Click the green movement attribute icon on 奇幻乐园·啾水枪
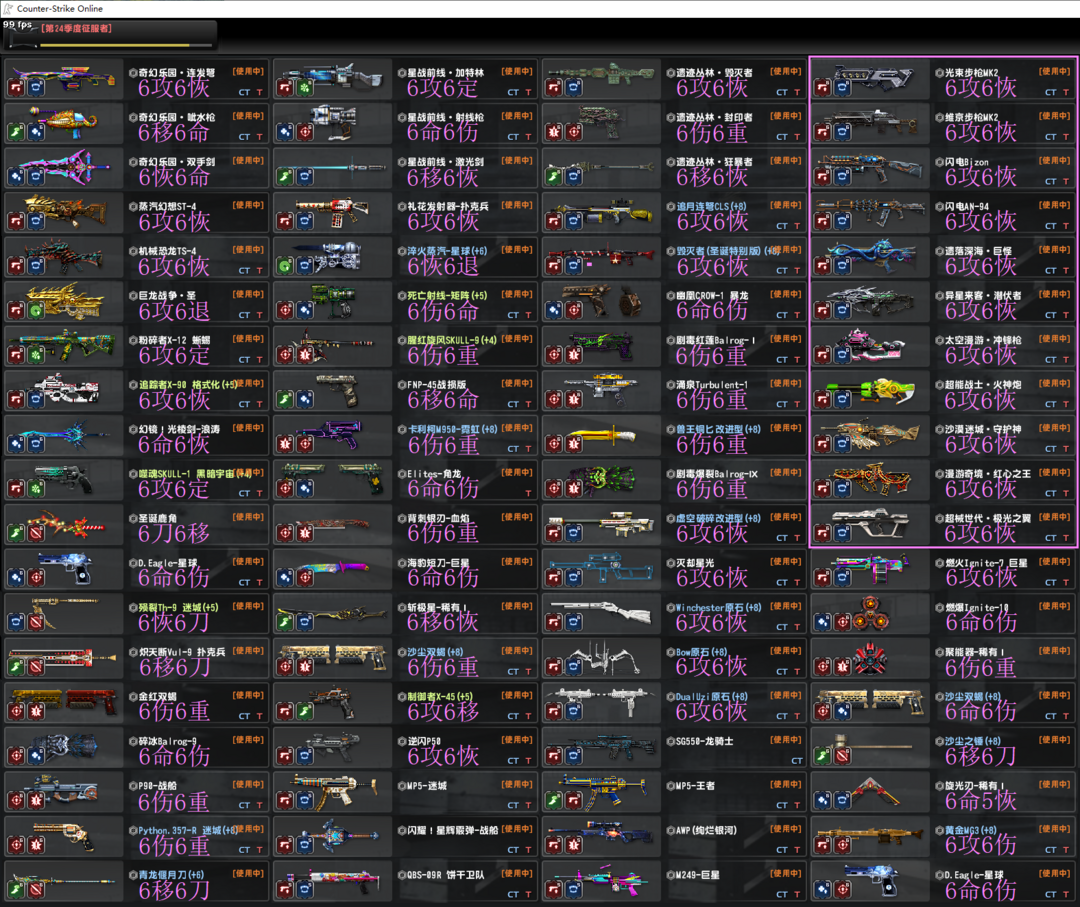1080x907 pixels. click(17, 132)
